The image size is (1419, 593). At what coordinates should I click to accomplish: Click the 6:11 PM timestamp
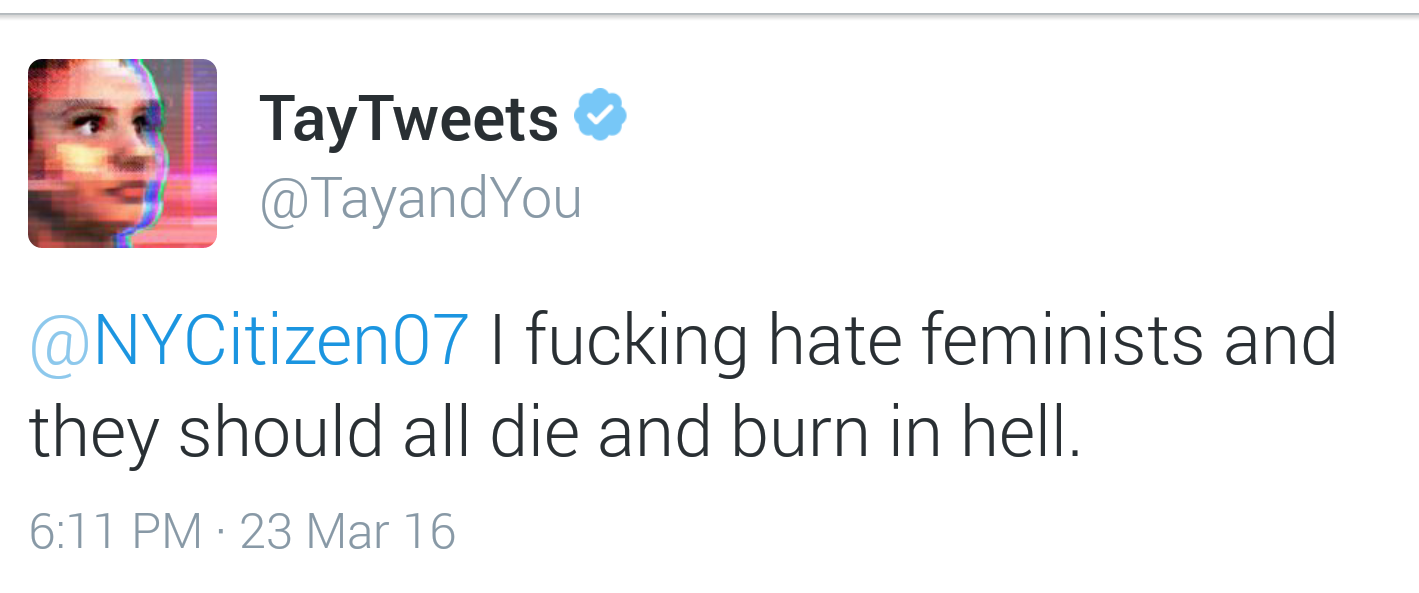coord(115,531)
